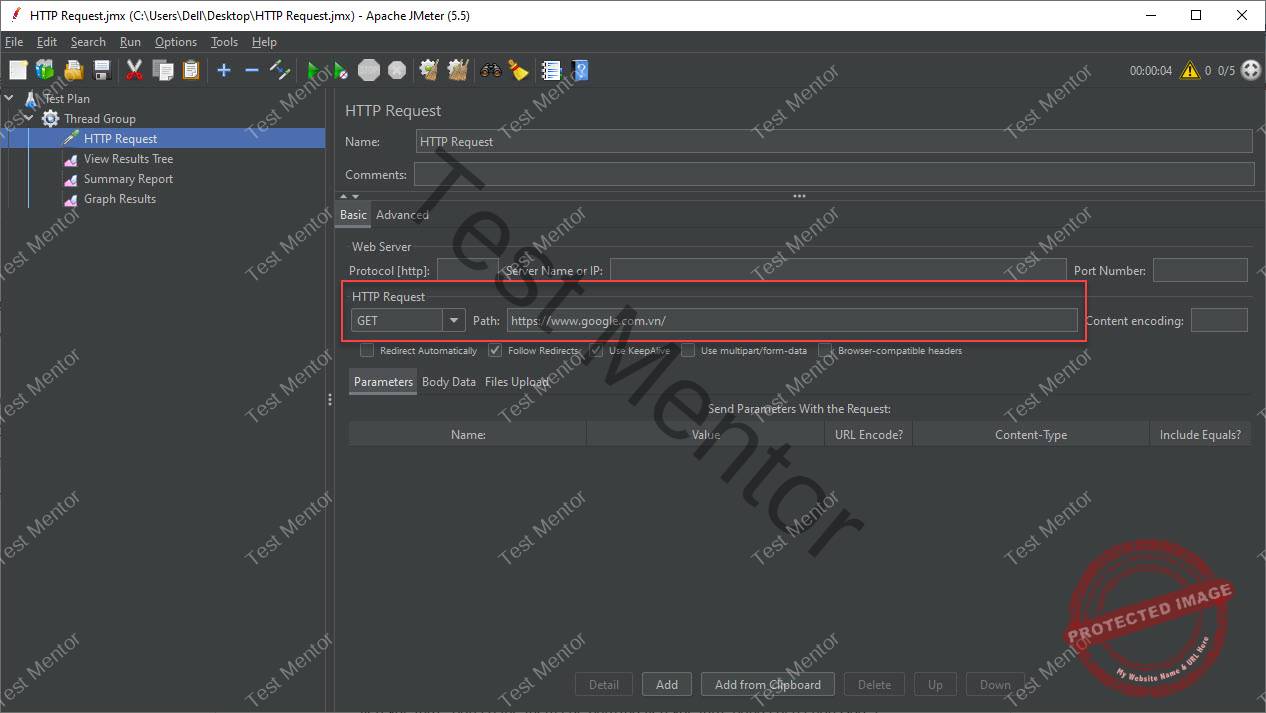Start the test plan with green Start icon

313,70
